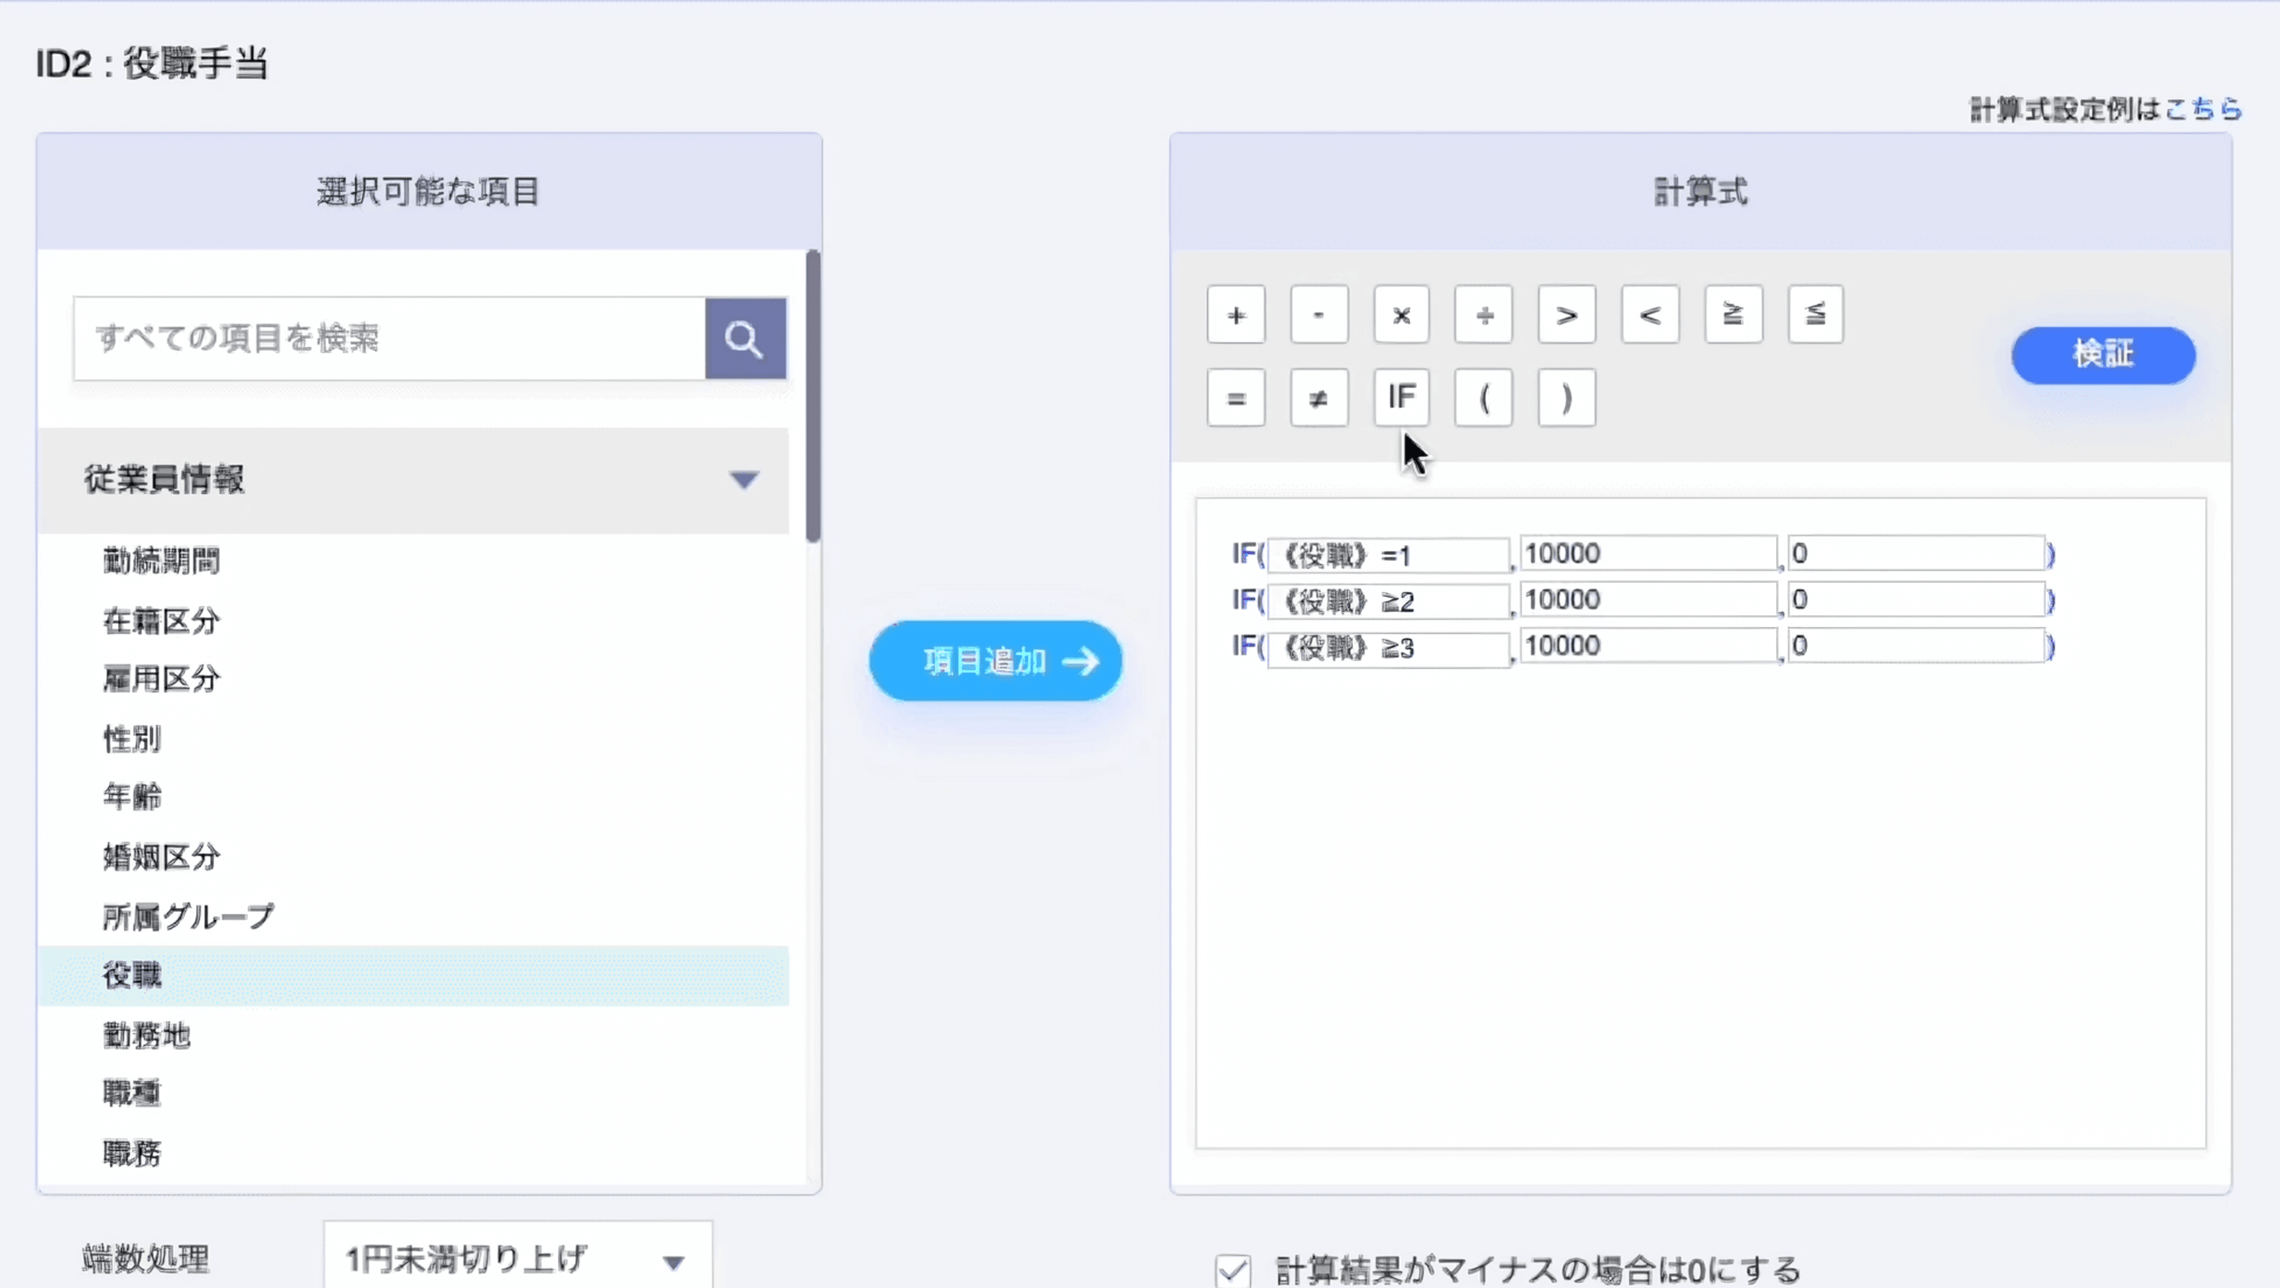Insert the division operator

pyautogui.click(x=1484, y=315)
